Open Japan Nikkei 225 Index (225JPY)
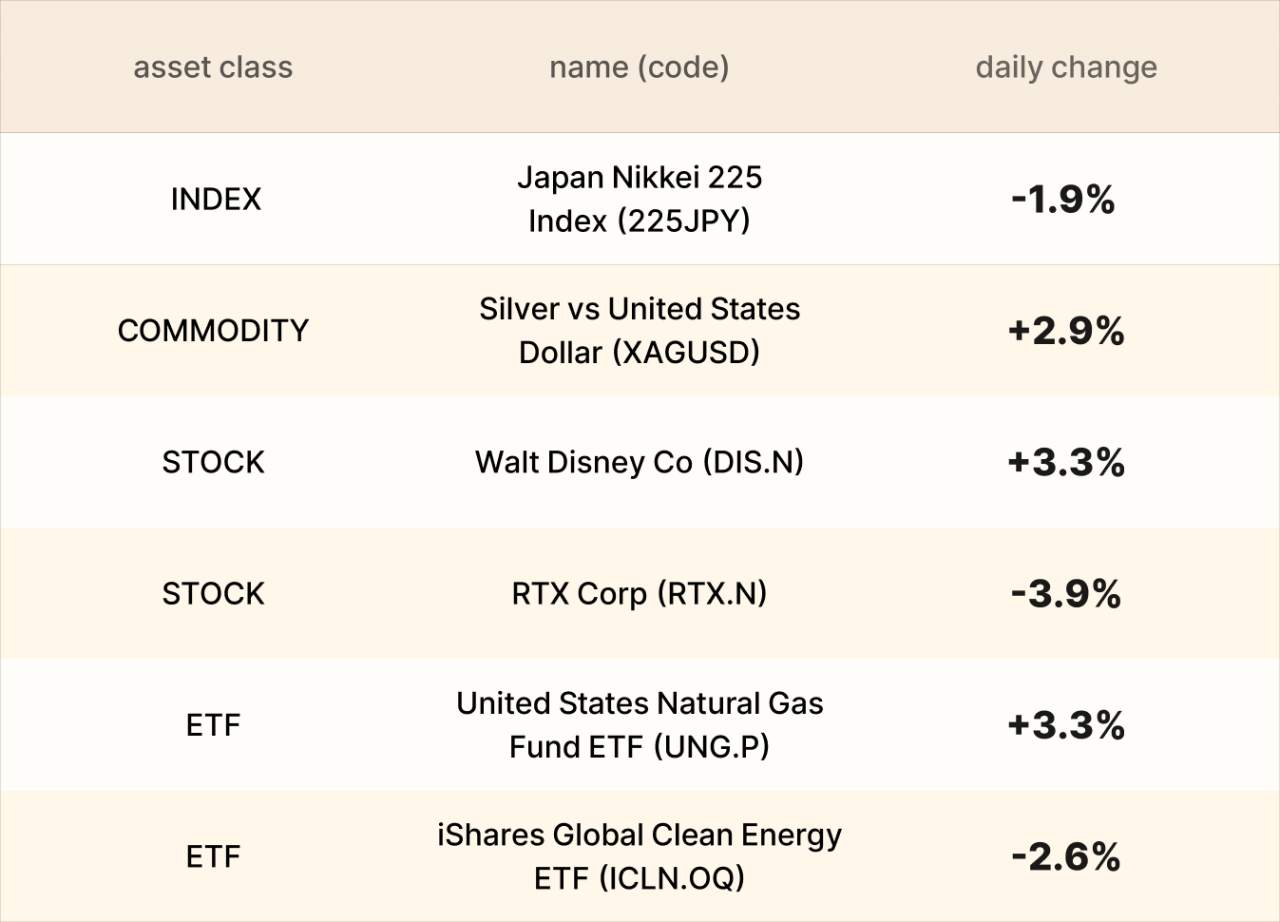1280x922 pixels. [x=639, y=199]
